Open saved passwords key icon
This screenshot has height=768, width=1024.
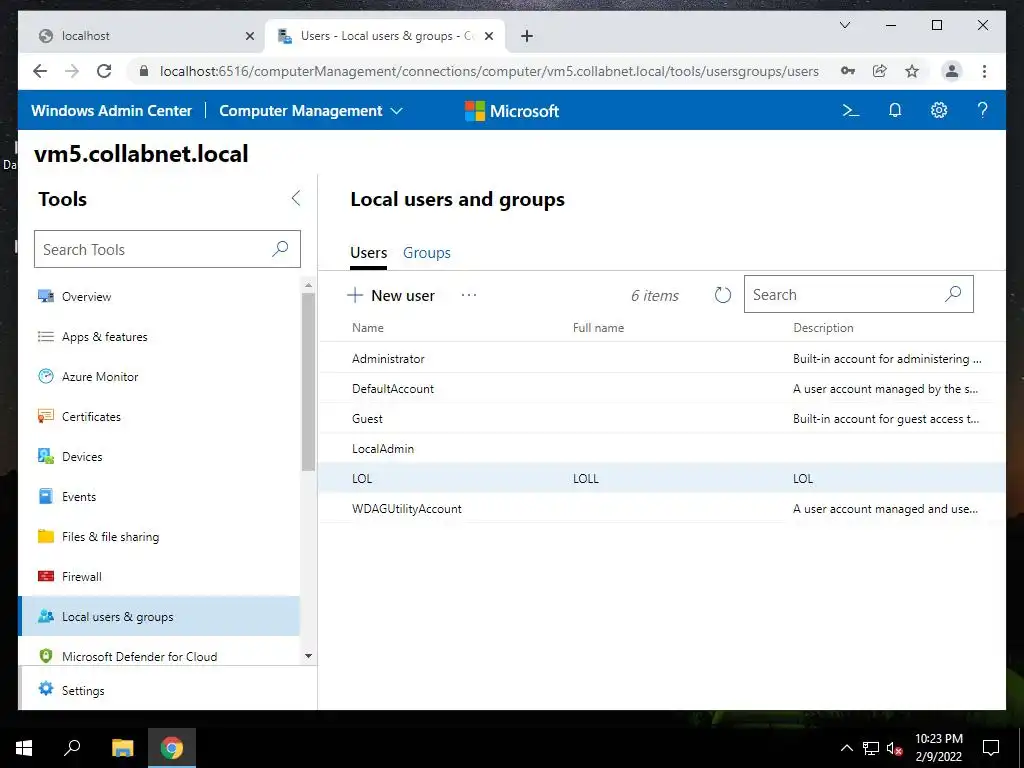click(x=848, y=71)
